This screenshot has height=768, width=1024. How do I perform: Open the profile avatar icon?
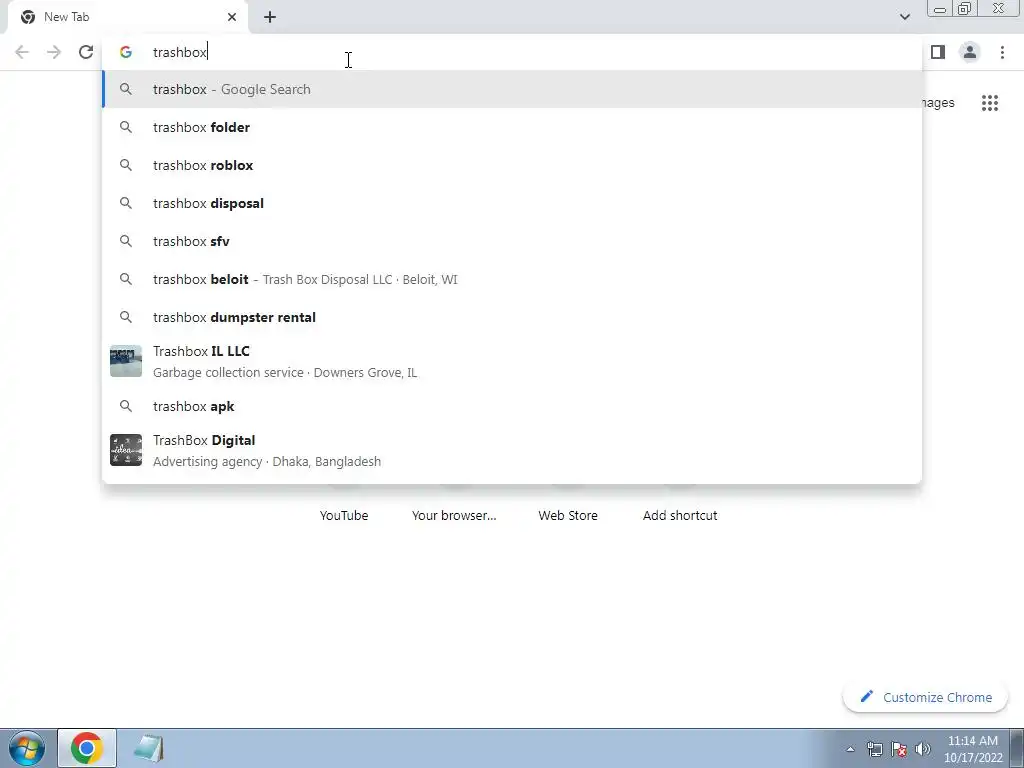970,52
